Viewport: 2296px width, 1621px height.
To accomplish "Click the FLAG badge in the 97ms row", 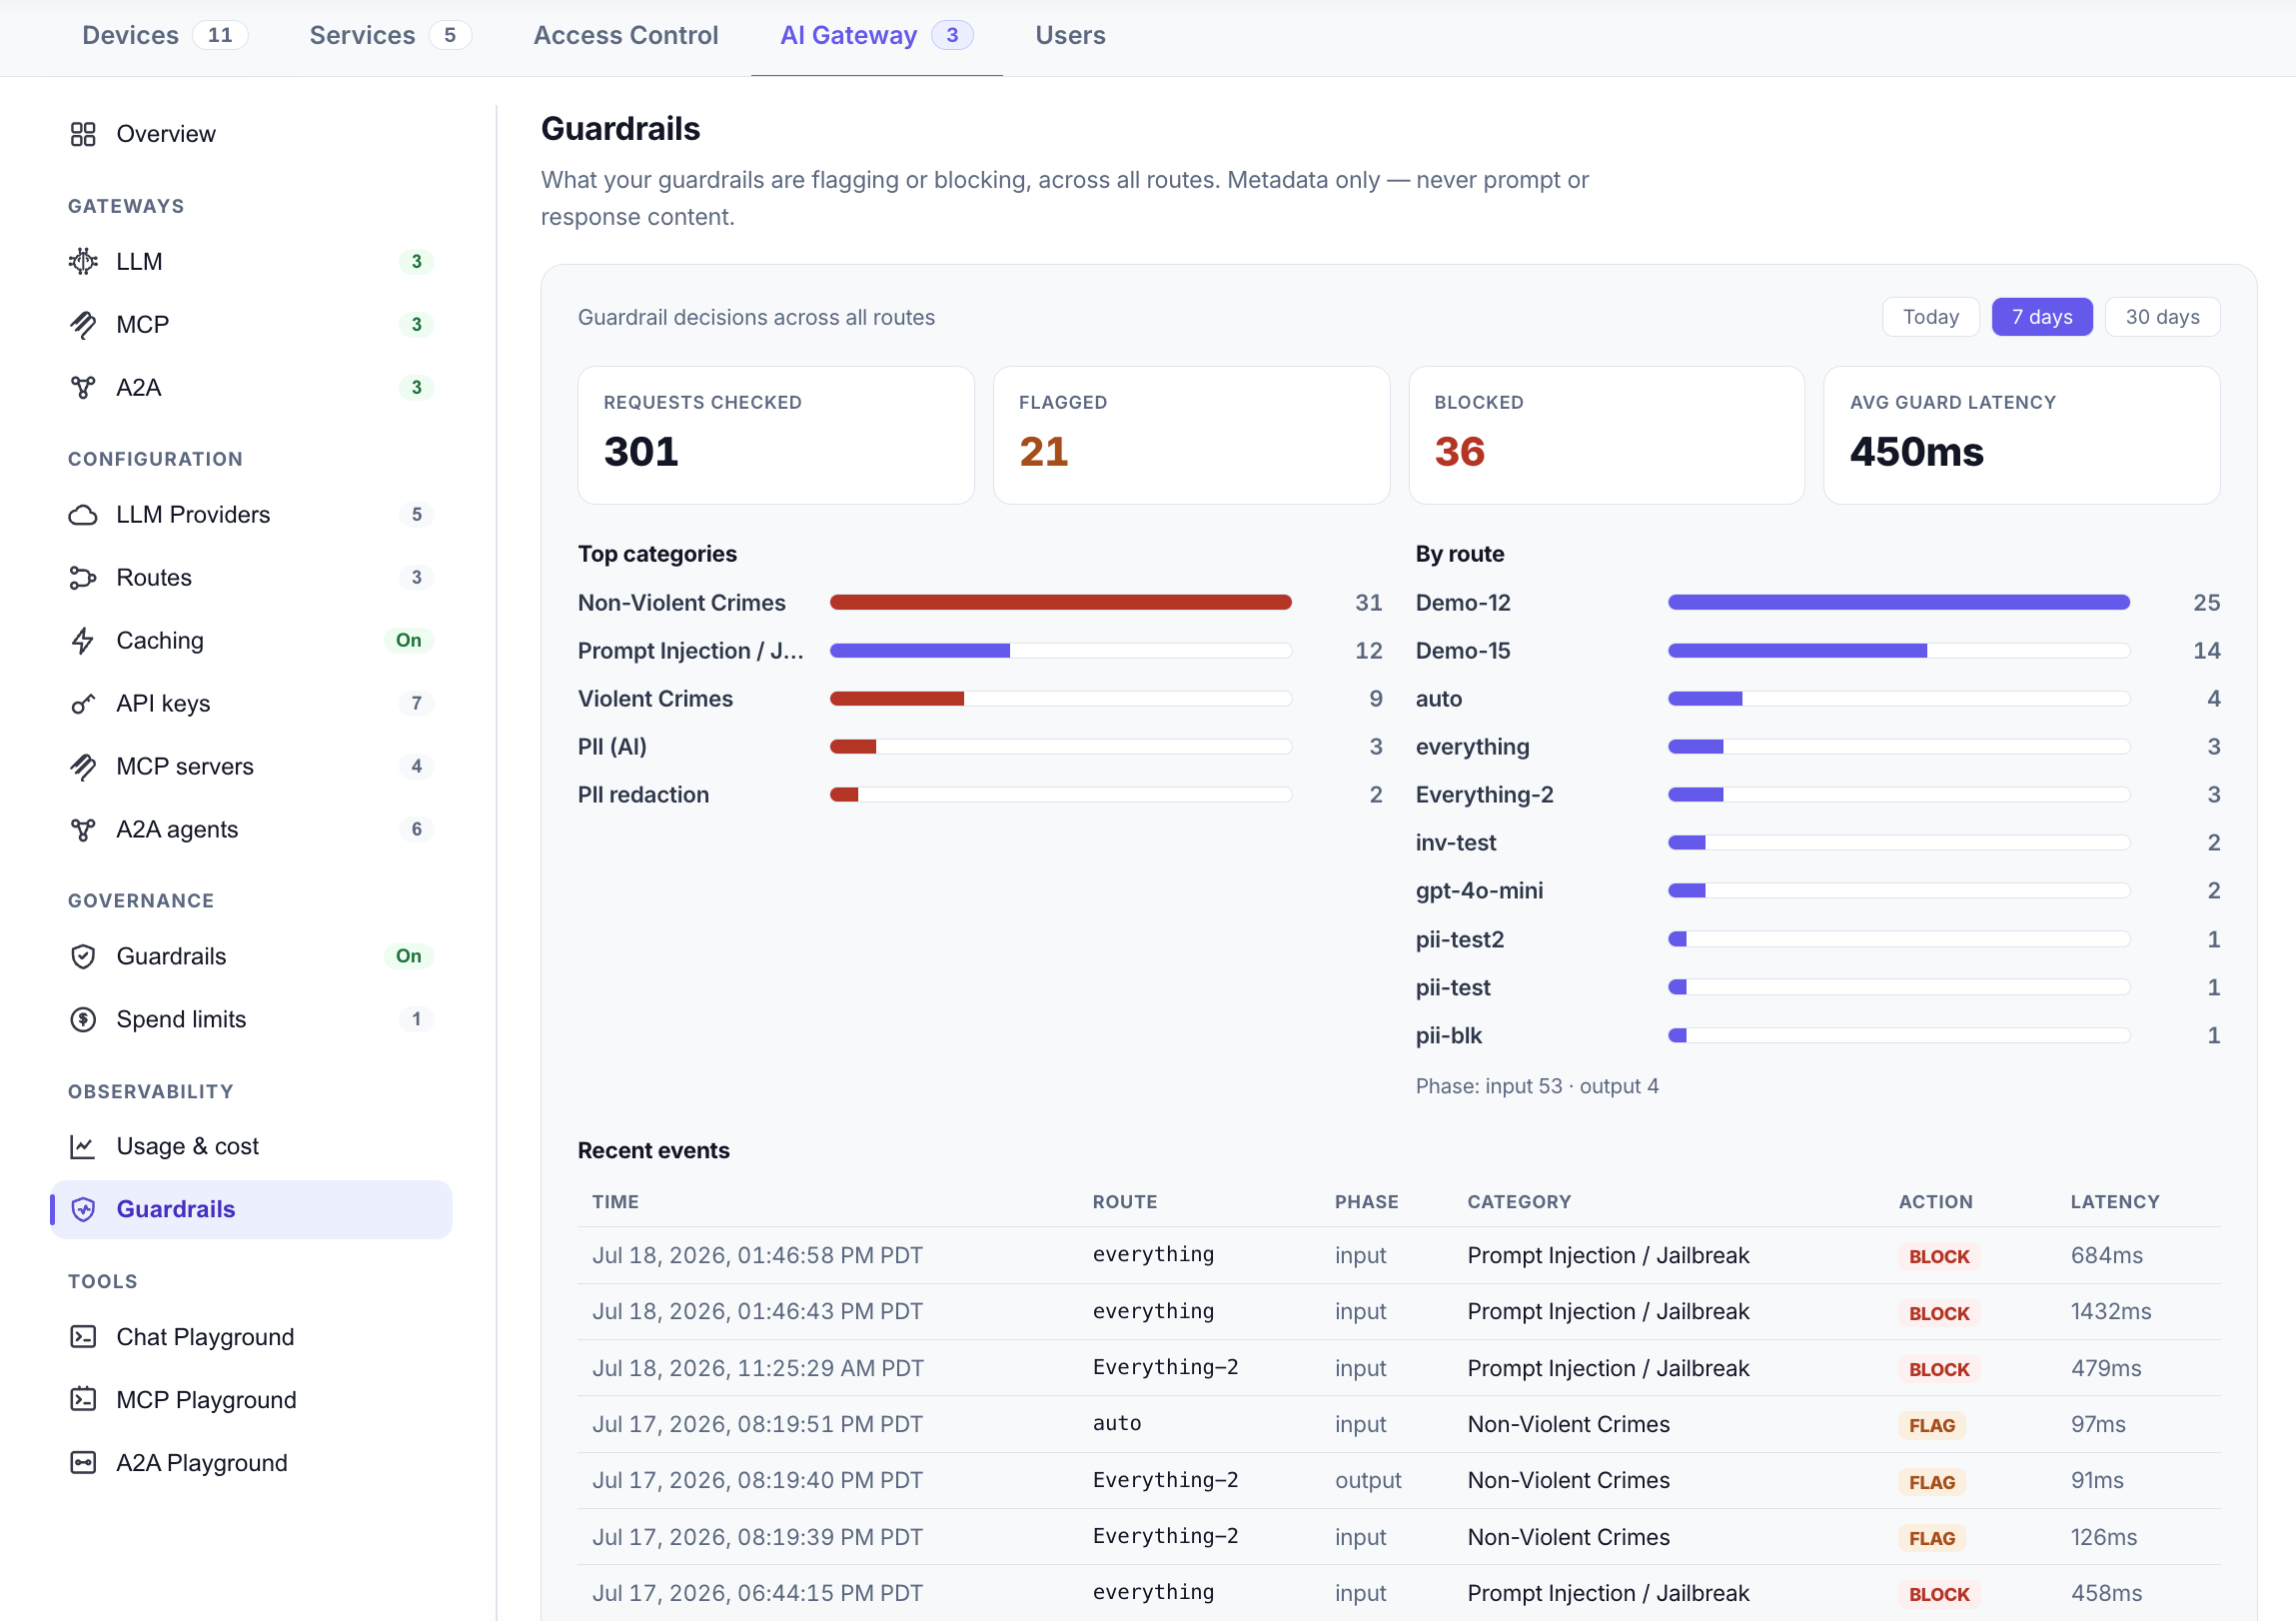I will tap(1931, 1425).
